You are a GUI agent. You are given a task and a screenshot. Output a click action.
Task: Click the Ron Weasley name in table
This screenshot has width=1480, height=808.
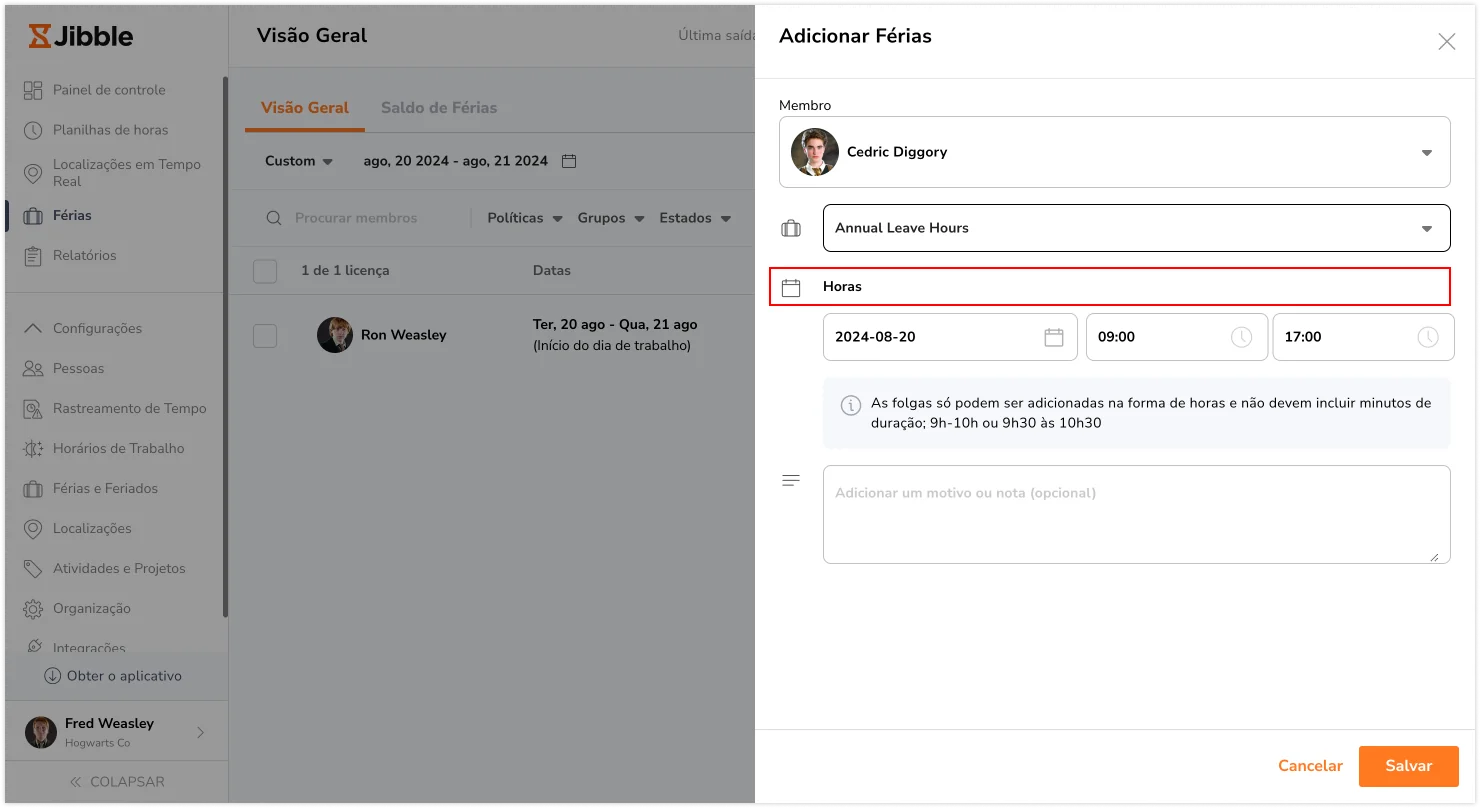click(404, 335)
